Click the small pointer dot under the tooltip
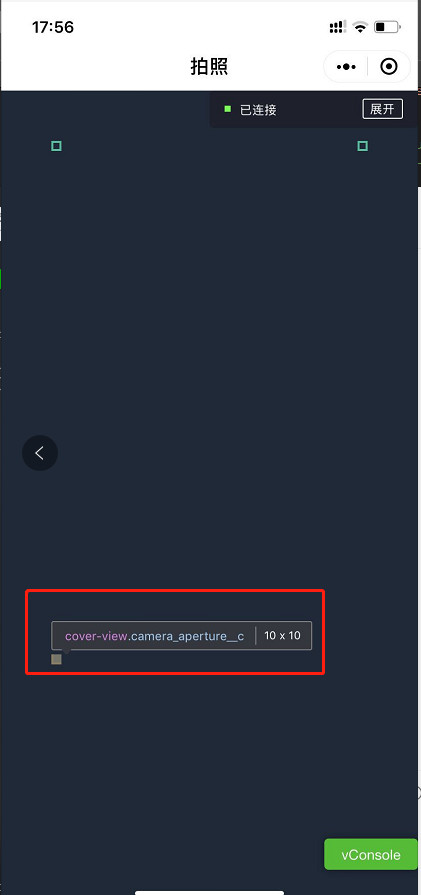The height and width of the screenshot is (895, 421). [x=67, y=650]
